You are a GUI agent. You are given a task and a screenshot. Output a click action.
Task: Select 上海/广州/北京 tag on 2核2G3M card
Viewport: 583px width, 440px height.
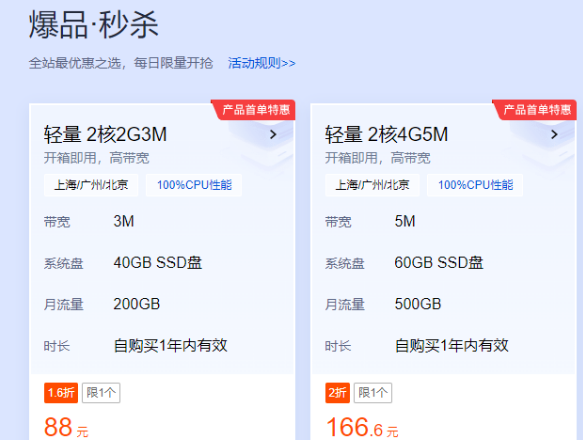coord(91,185)
